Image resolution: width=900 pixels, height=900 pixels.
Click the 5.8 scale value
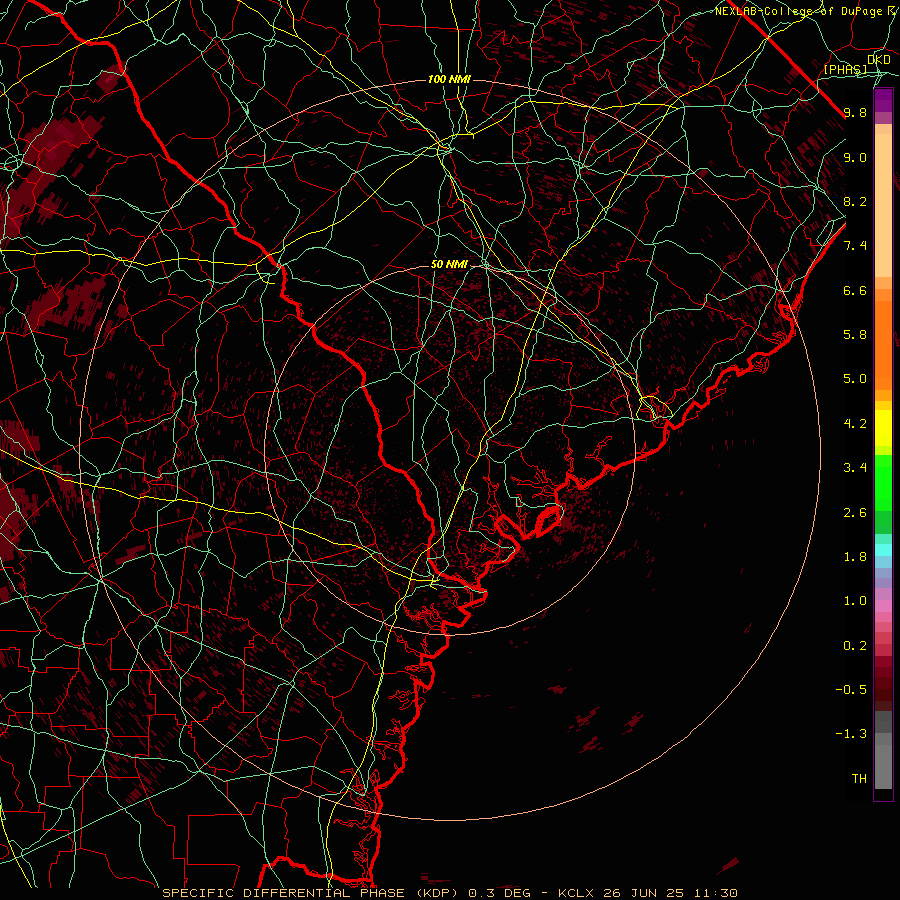(855, 335)
